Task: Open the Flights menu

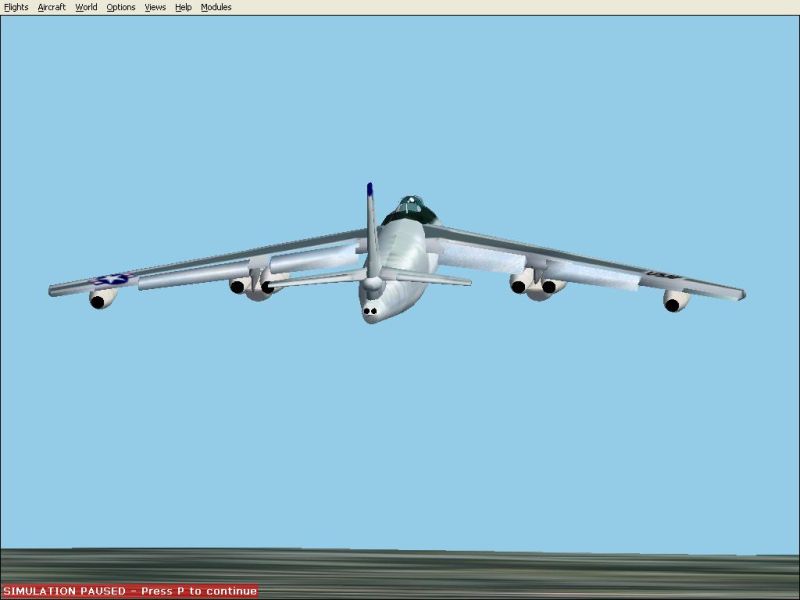Action: (16, 7)
